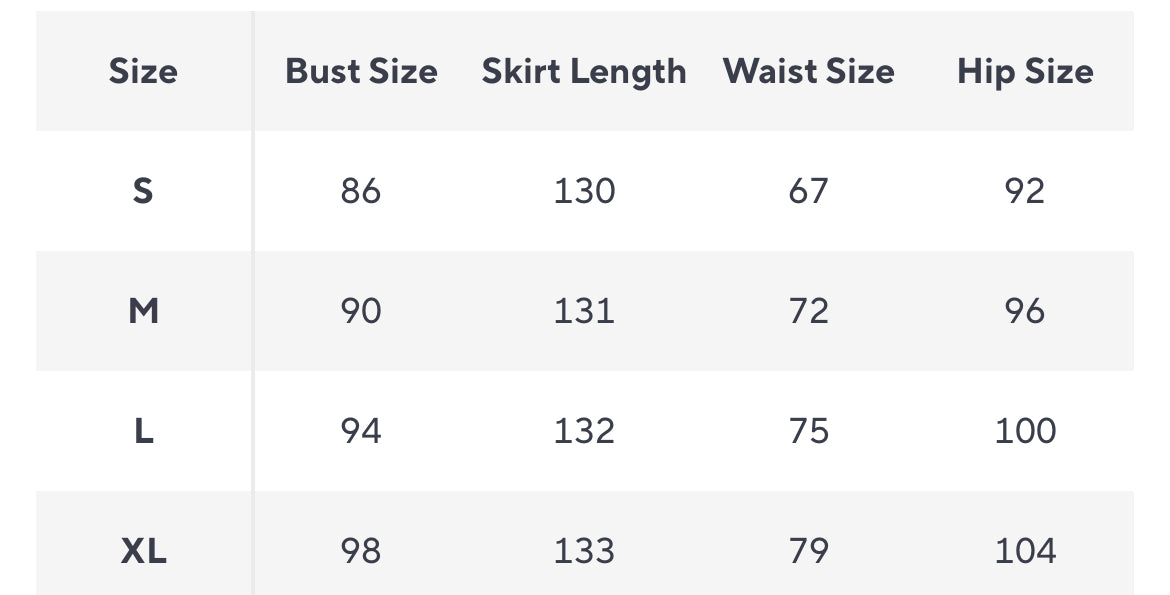The width and height of the screenshot is (1170, 595).
Task: Click the Bust Size column header
Action: point(361,71)
